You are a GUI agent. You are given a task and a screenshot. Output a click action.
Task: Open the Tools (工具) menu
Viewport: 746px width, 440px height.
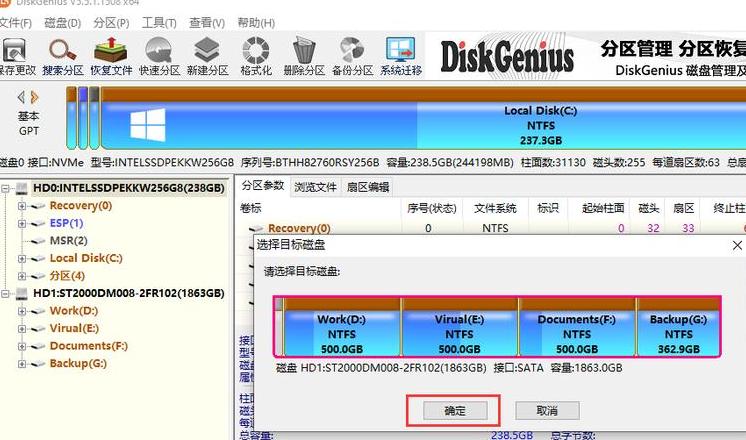tap(159, 23)
